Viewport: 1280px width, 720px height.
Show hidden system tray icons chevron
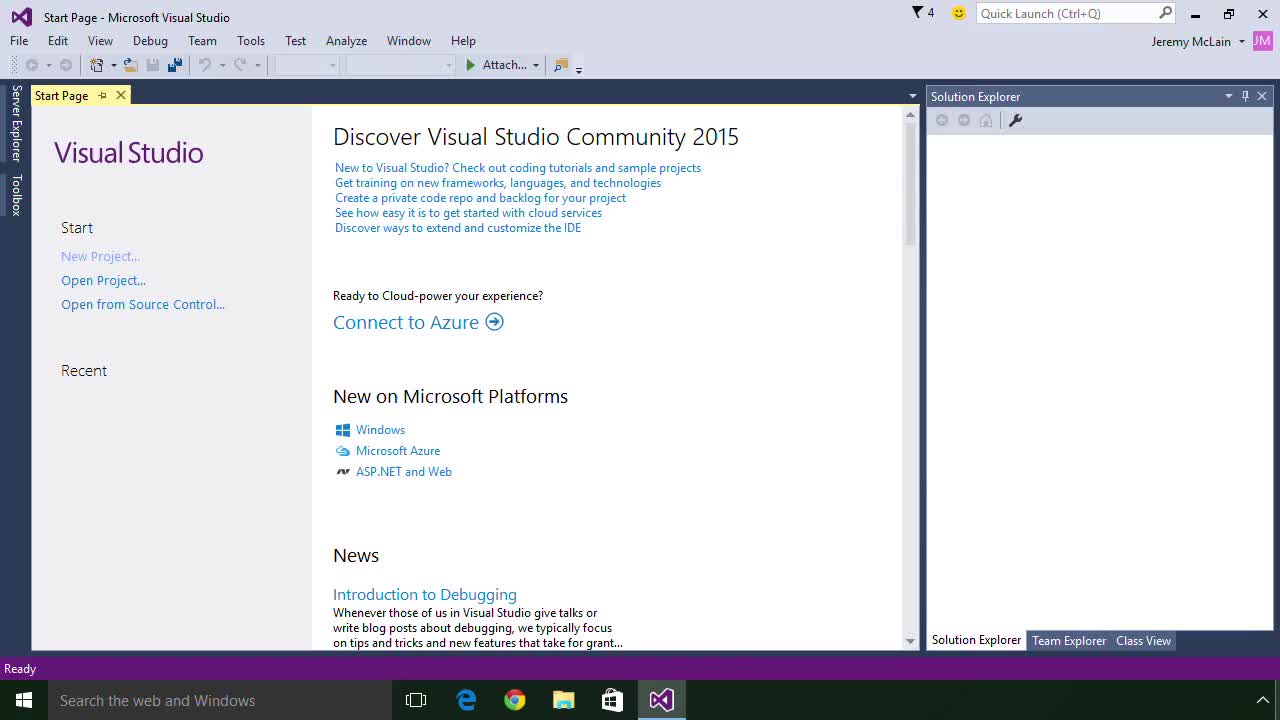pyautogui.click(x=1262, y=700)
